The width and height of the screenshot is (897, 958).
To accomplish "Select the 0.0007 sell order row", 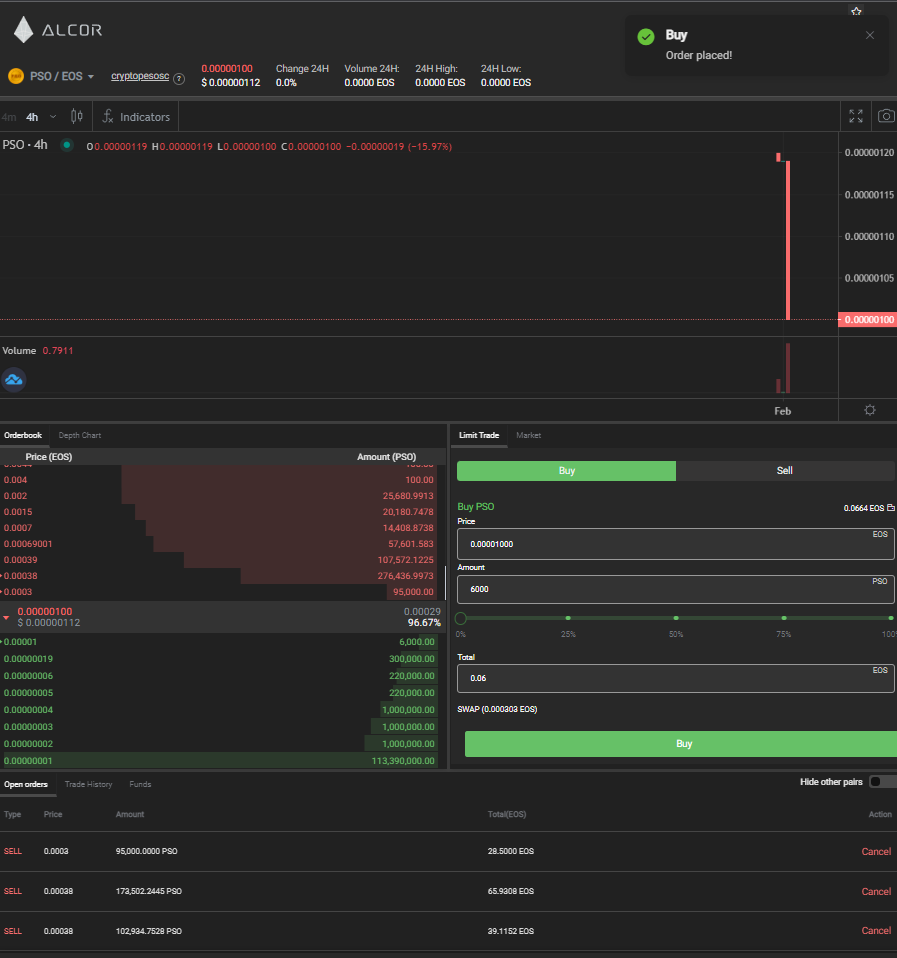I will coord(220,528).
